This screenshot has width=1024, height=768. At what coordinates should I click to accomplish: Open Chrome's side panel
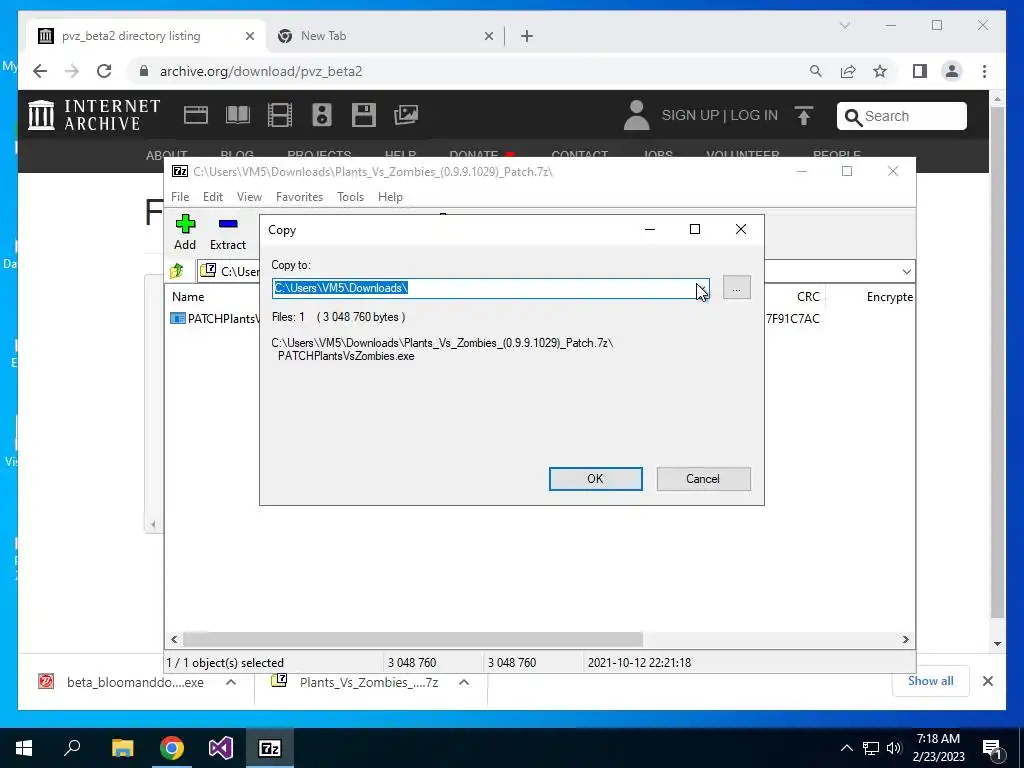point(920,71)
